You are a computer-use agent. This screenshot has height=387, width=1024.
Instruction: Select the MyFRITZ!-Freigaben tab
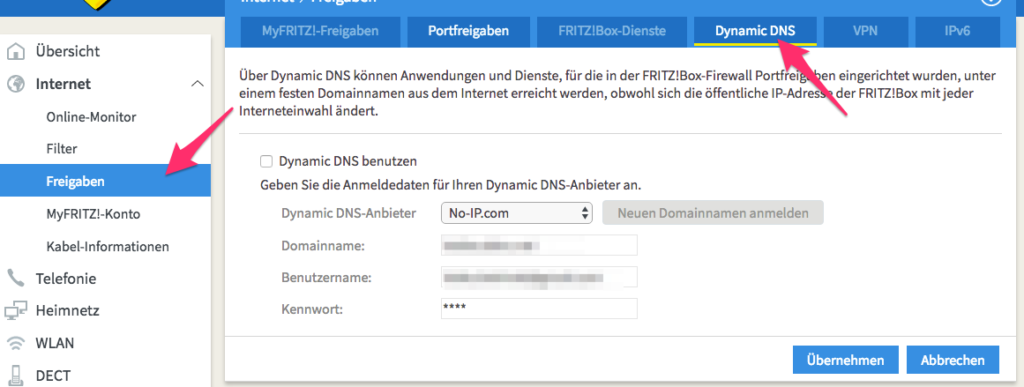click(x=320, y=31)
